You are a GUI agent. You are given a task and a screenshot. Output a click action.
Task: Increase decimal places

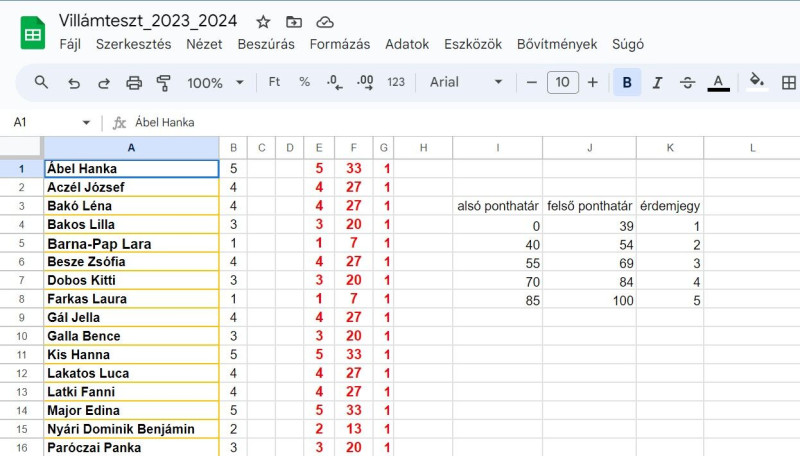[x=365, y=82]
